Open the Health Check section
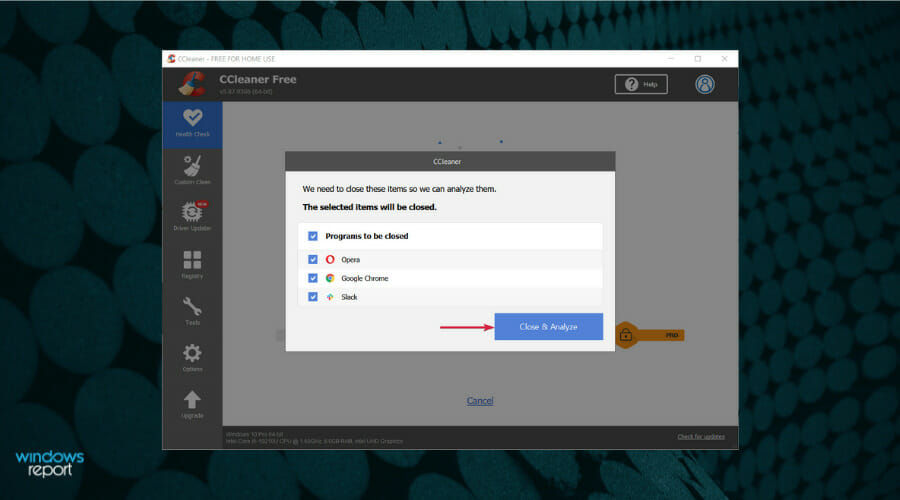The width and height of the screenshot is (900, 500). pos(192,124)
